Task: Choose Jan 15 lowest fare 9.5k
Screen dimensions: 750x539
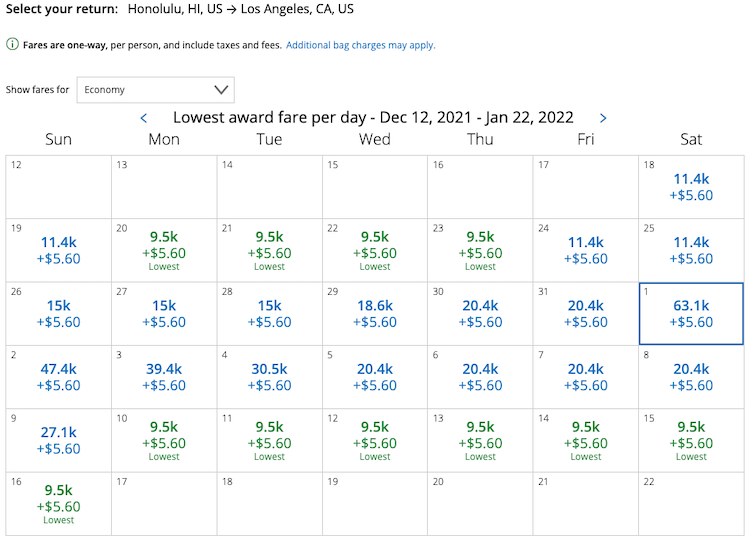Action: pos(691,440)
